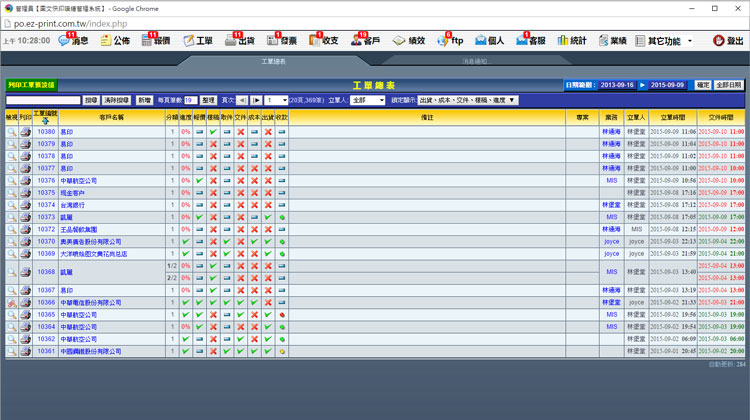Open the 消息 messages menu icon
The height and width of the screenshot is (420, 750).
66,41
